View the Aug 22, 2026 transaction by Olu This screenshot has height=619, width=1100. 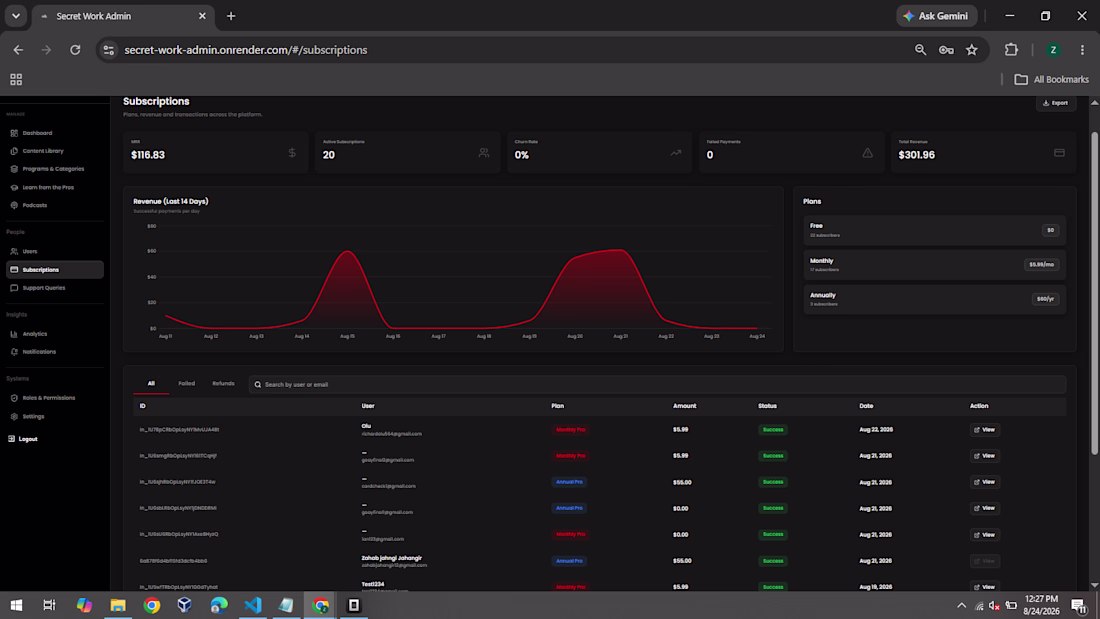click(x=985, y=430)
